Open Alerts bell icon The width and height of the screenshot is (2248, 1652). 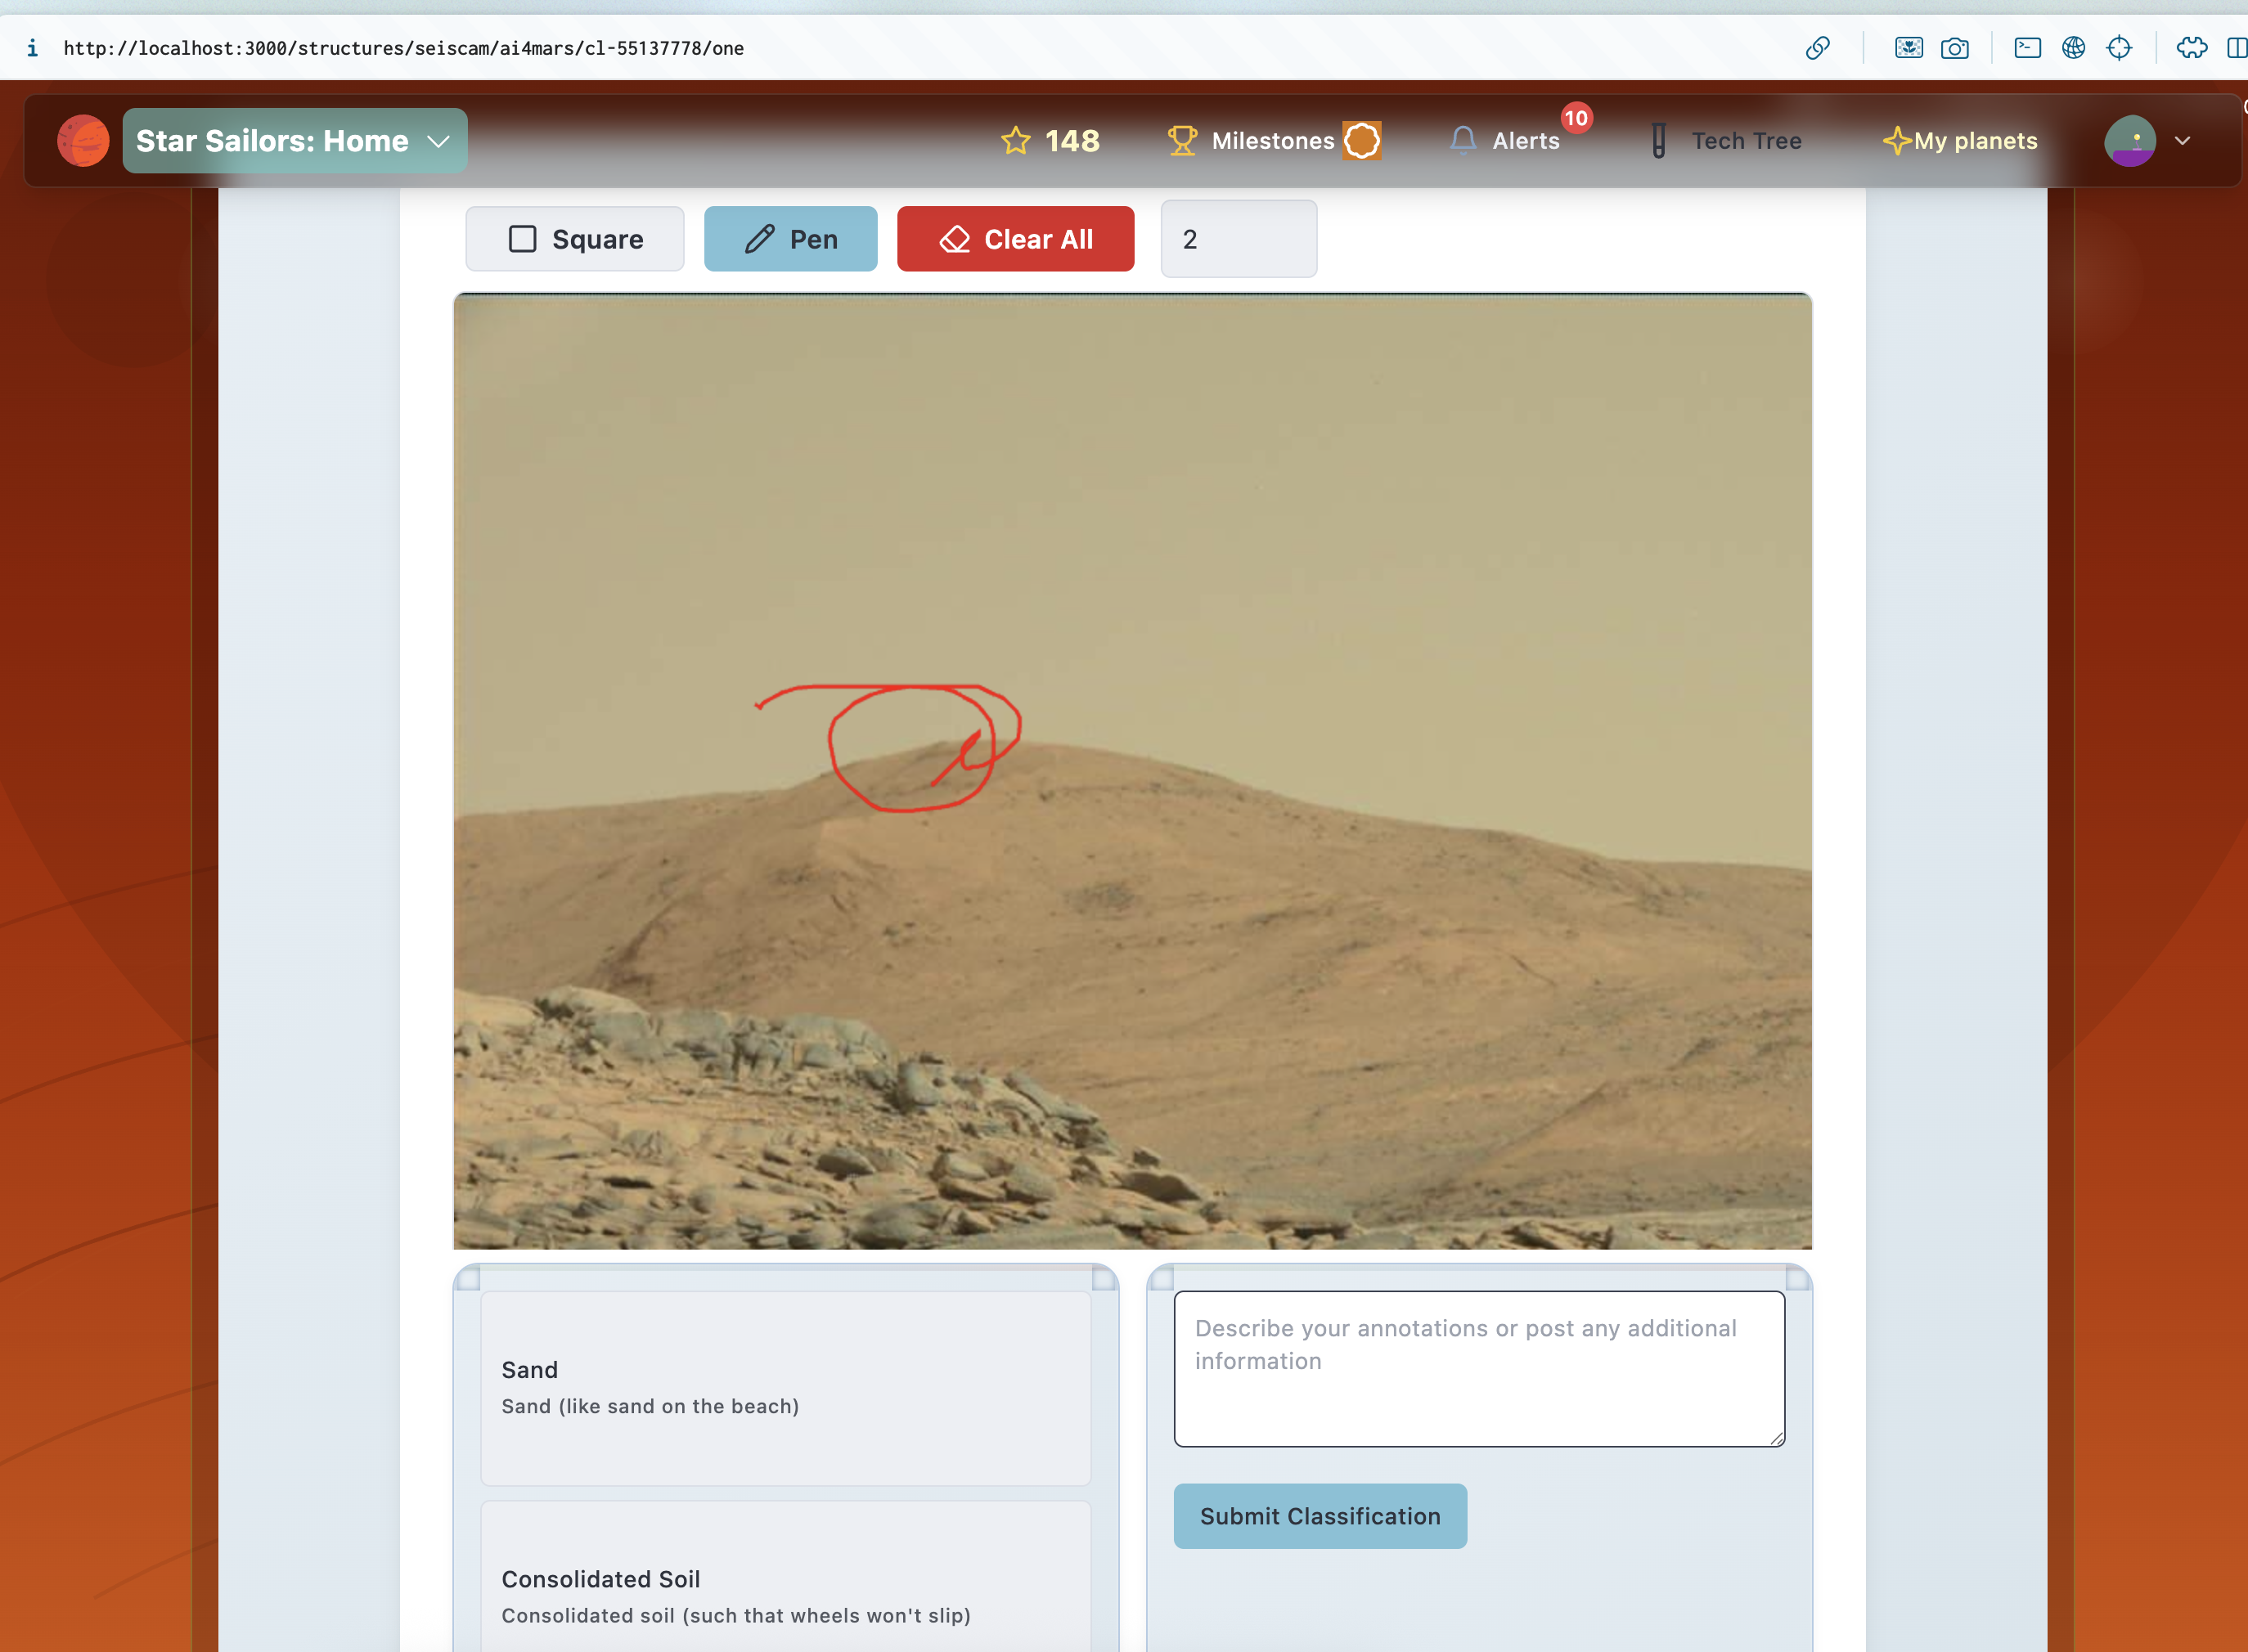(1462, 141)
